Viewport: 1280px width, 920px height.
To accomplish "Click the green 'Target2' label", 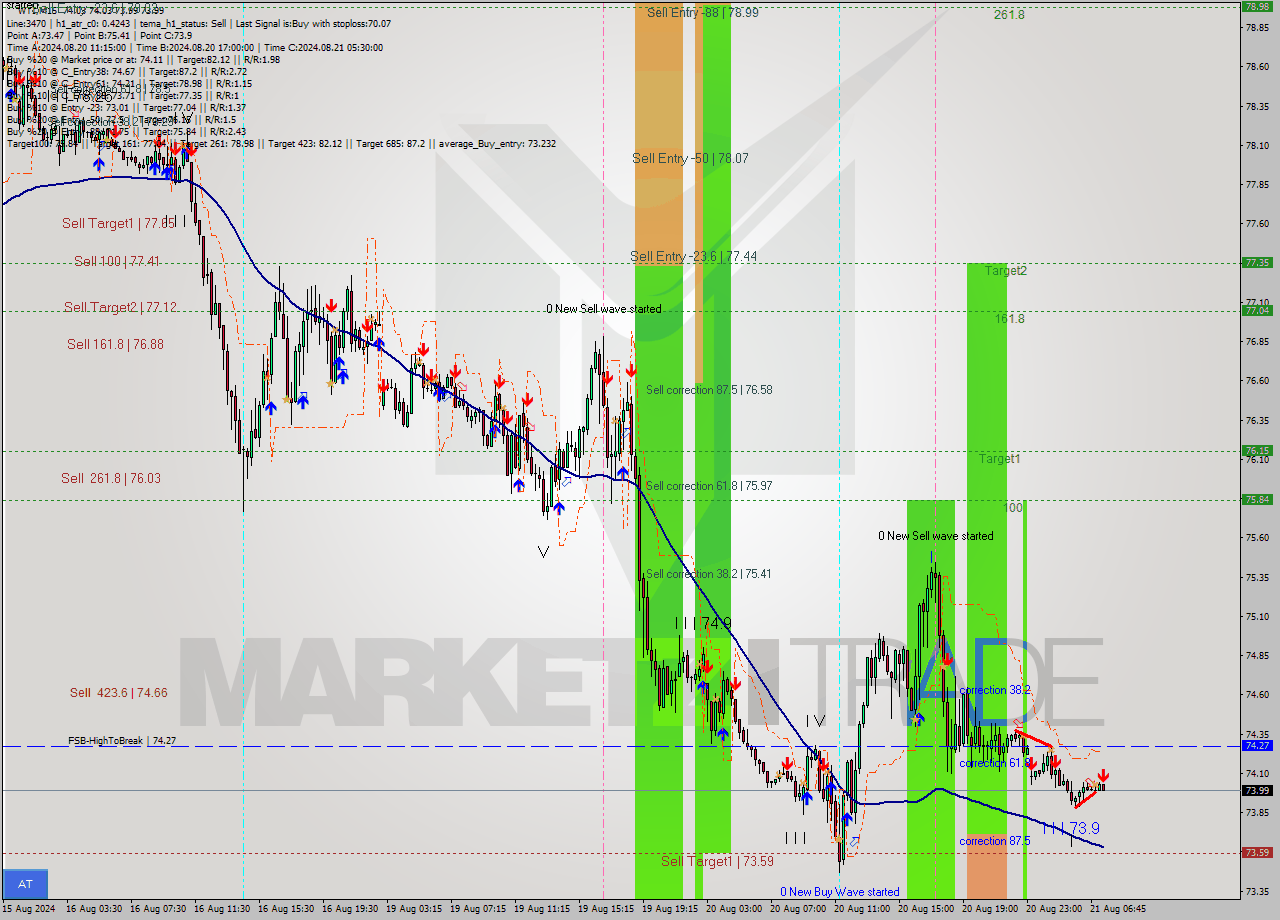I will tap(1005, 271).
